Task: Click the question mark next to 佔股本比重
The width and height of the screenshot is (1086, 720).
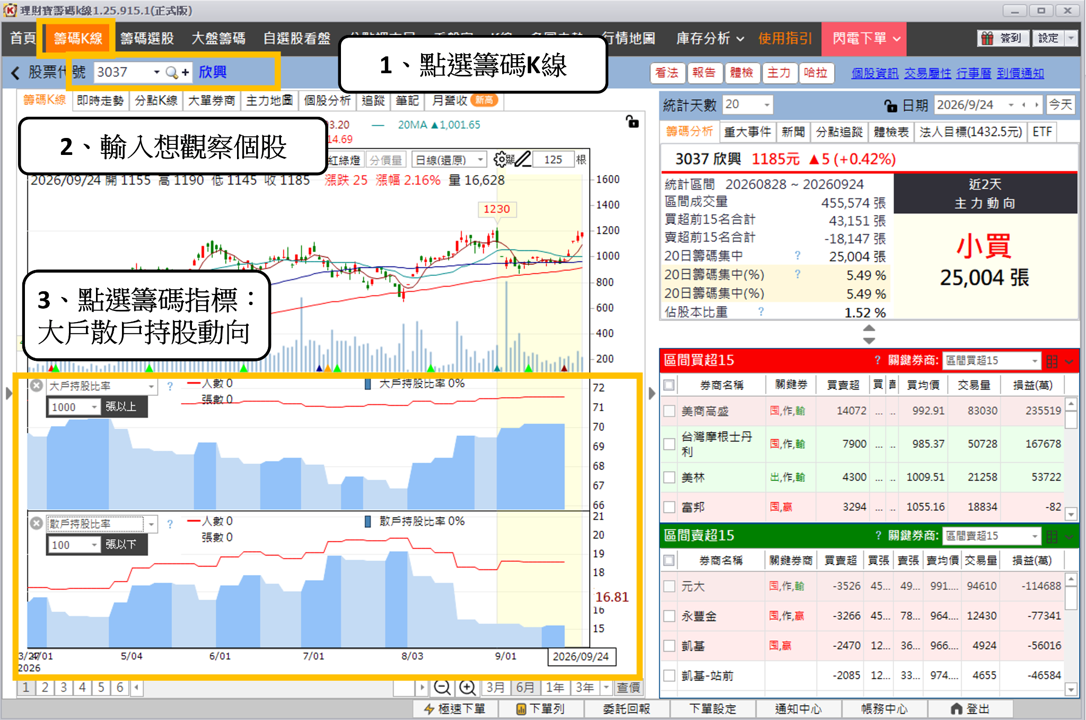Action: coord(760,312)
